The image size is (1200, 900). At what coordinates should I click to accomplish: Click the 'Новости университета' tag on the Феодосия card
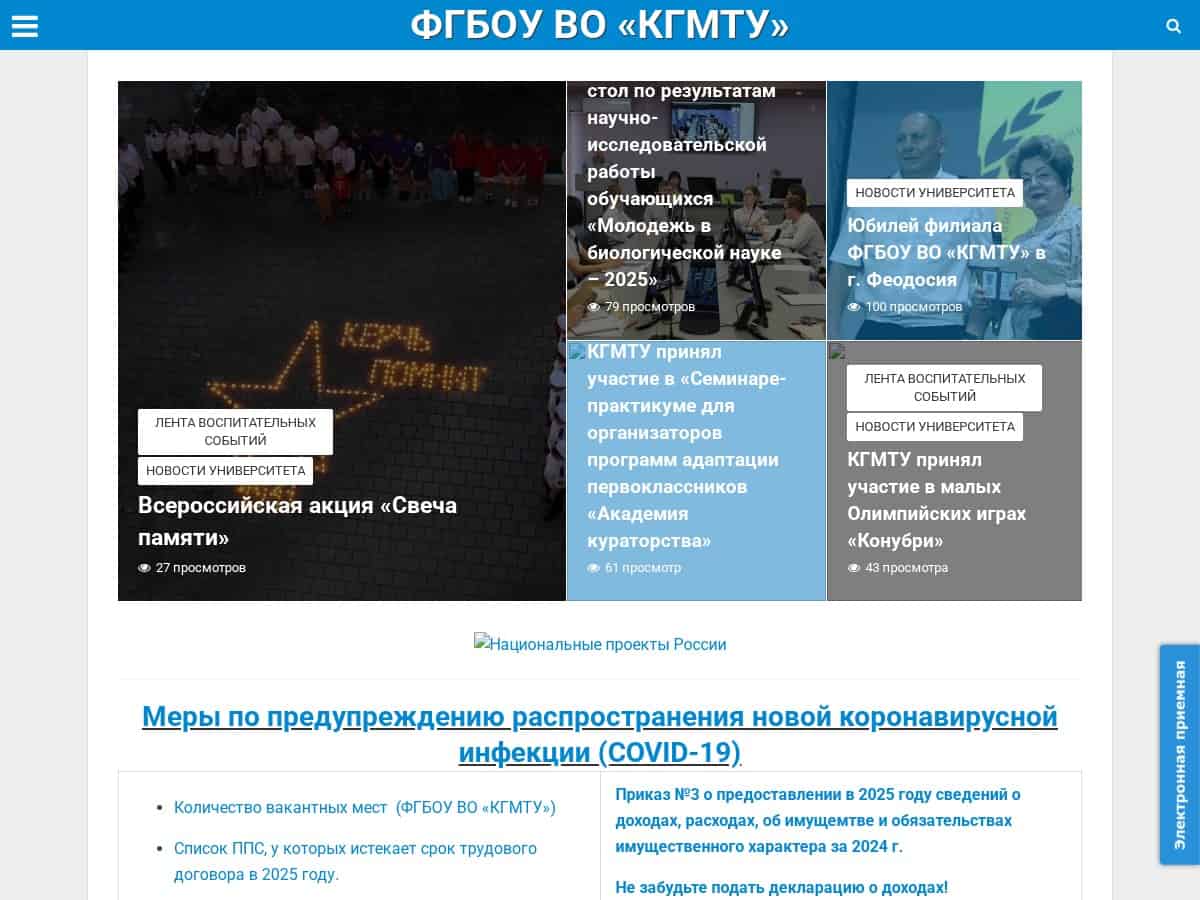(935, 192)
